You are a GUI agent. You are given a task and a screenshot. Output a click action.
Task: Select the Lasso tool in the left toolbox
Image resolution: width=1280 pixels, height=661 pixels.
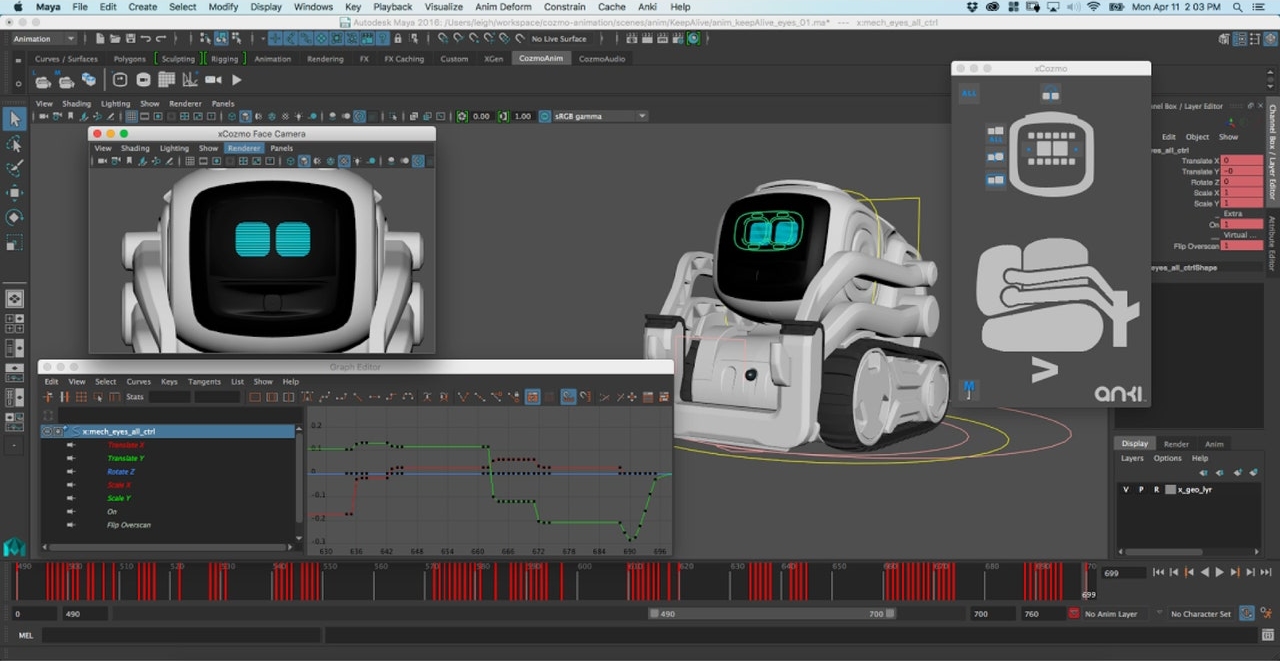pos(14,143)
